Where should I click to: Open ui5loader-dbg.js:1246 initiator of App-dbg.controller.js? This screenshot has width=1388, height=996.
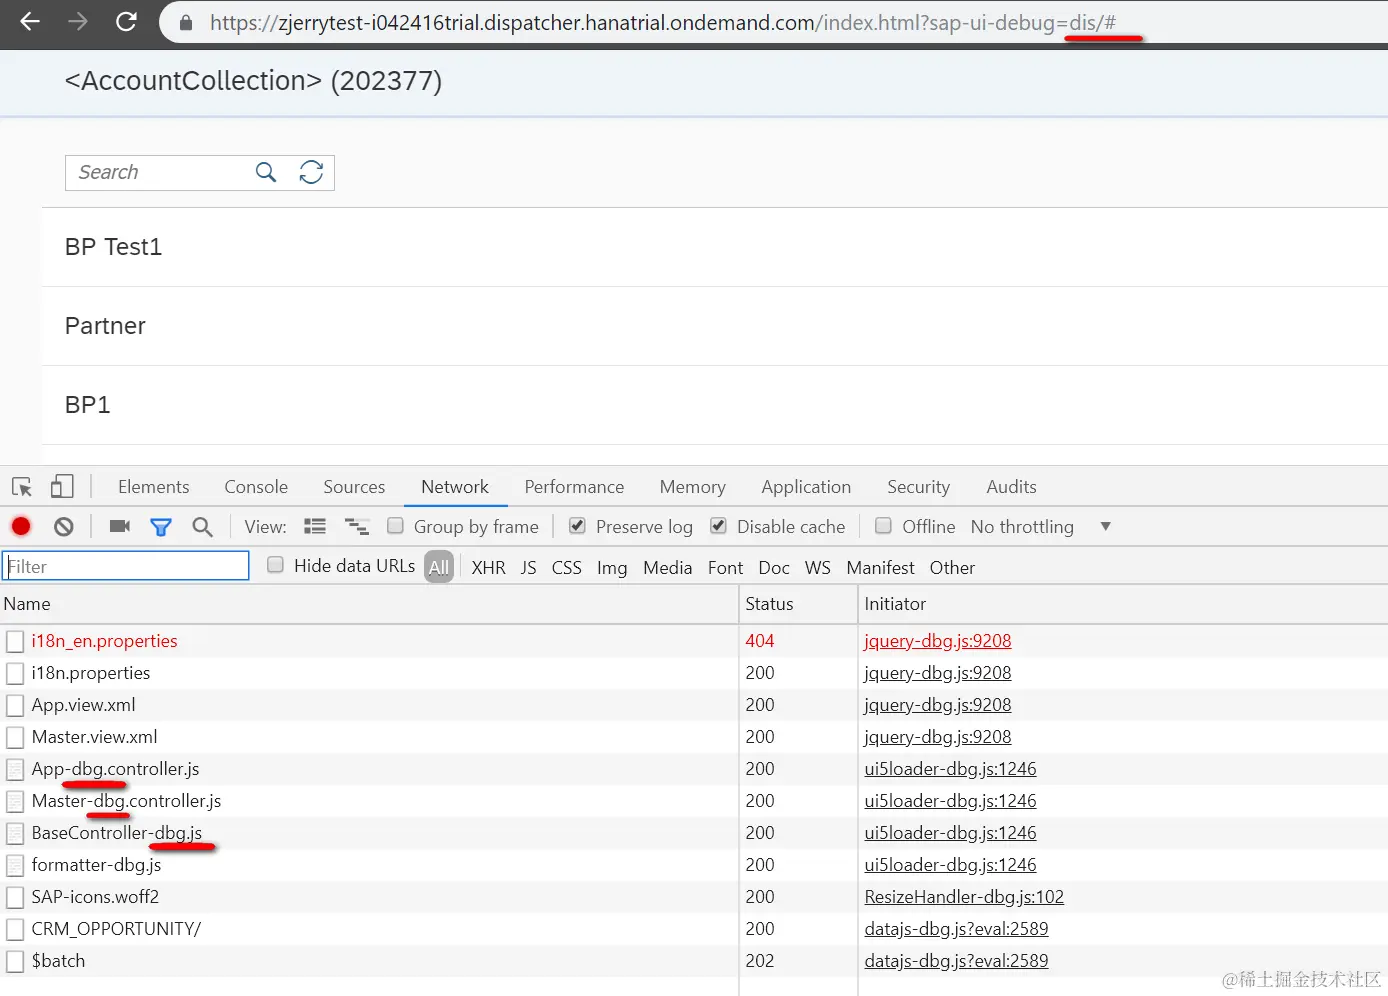950,769
